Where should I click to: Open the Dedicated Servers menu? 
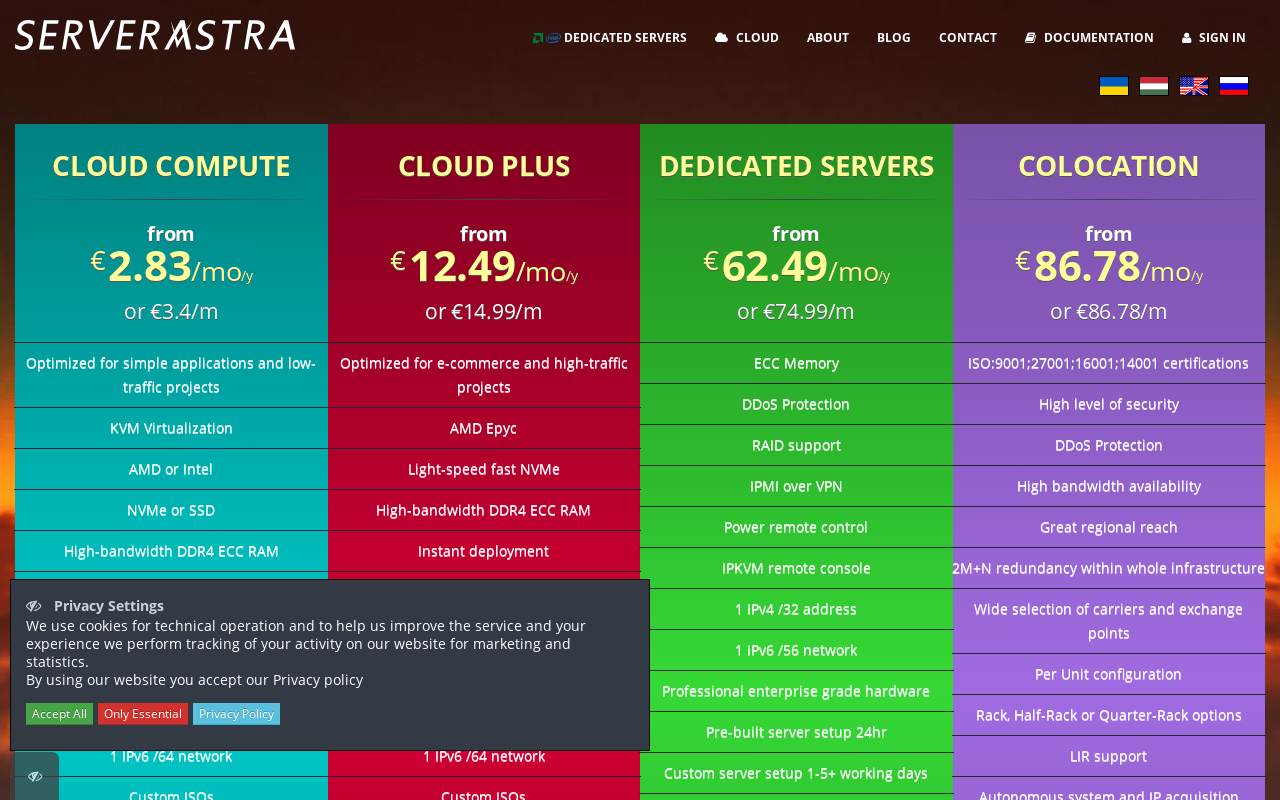pos(610,37)
